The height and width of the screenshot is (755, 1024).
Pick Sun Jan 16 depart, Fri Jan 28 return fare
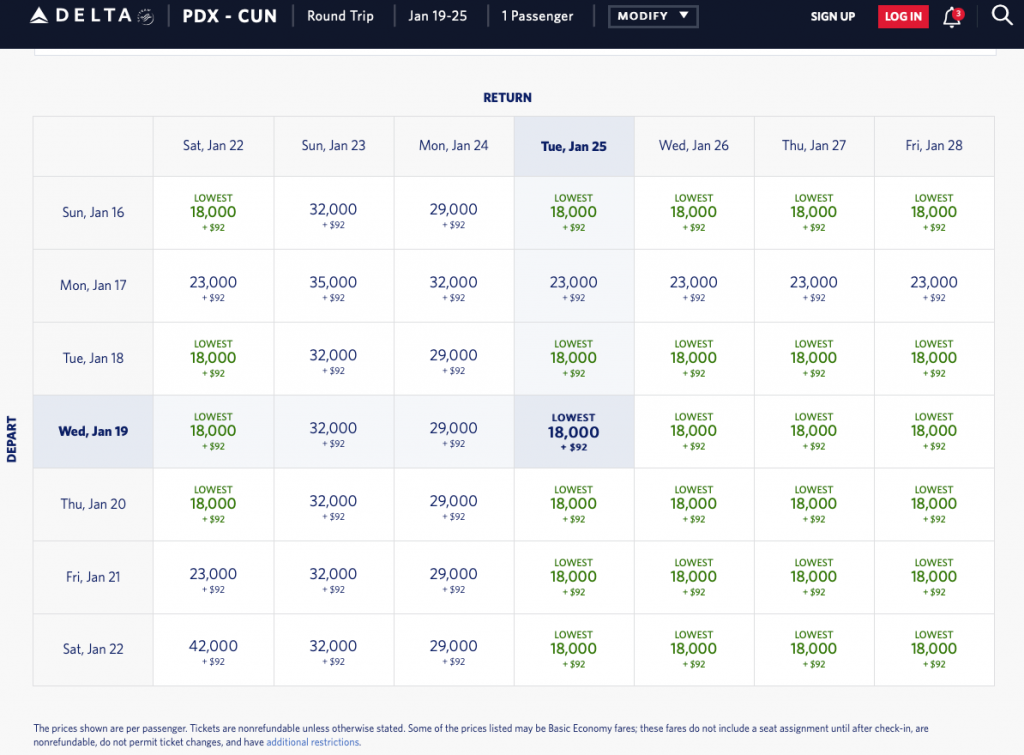point(933,213)
